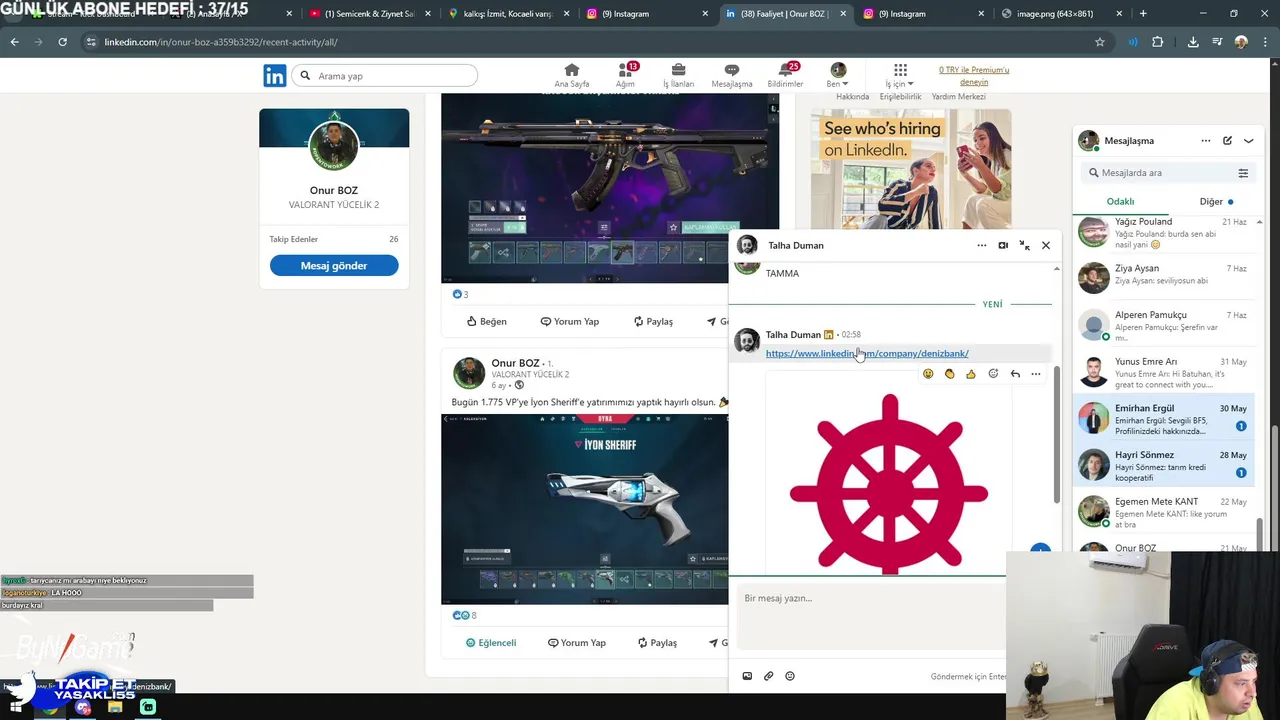Open Mesajlaşma in top navigation
The width and height of the screenshot is (1280, 720).
pyautogui.click(x=732, y=75)
